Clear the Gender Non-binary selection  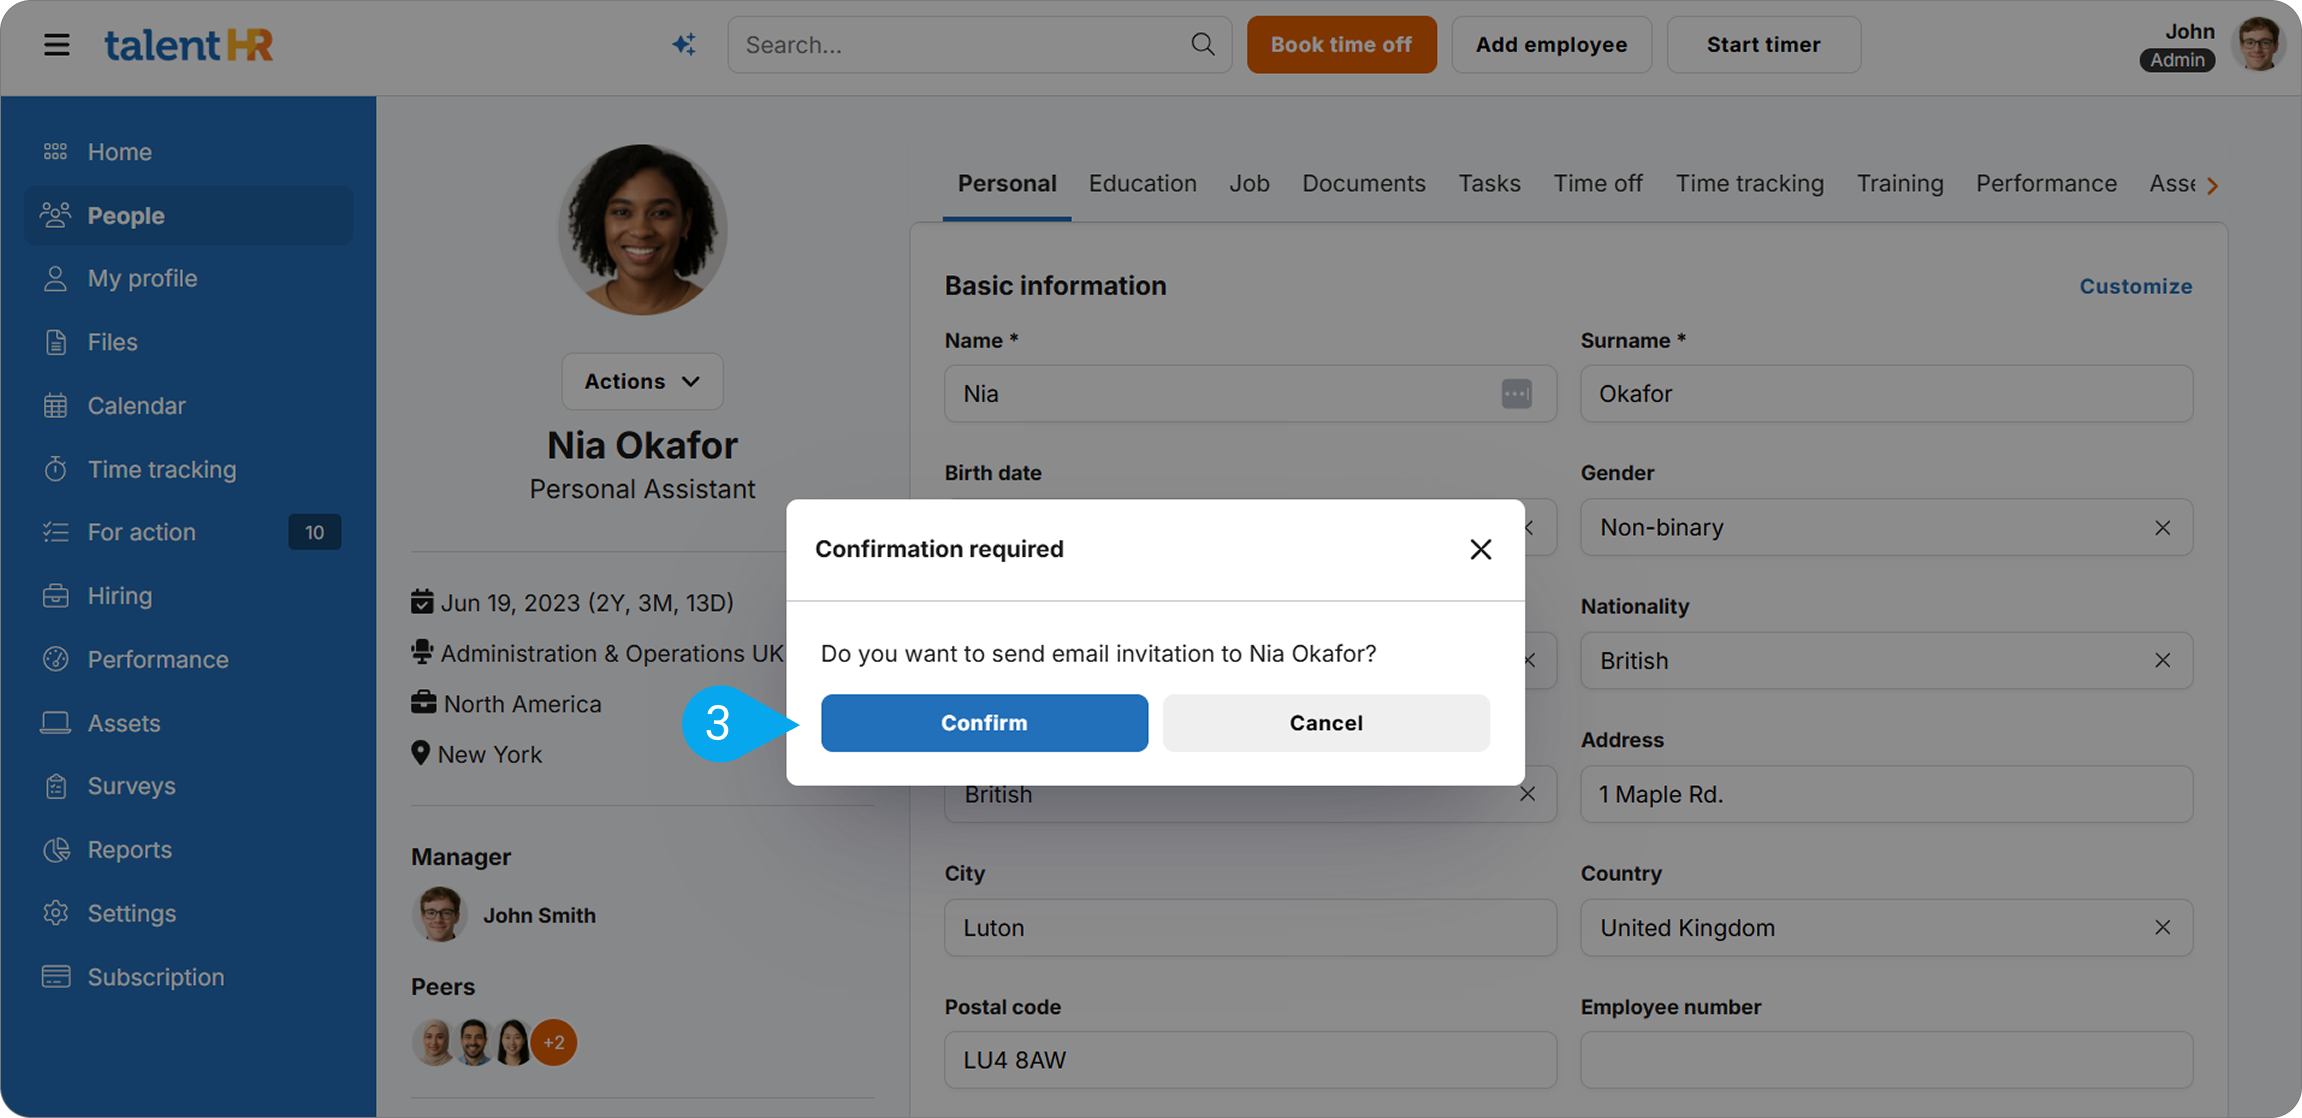pos(2162,528)
